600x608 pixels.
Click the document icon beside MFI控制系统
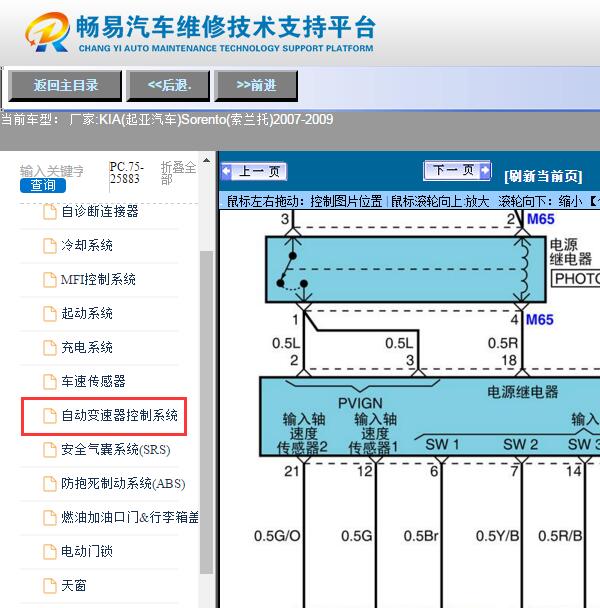point(50,280)
